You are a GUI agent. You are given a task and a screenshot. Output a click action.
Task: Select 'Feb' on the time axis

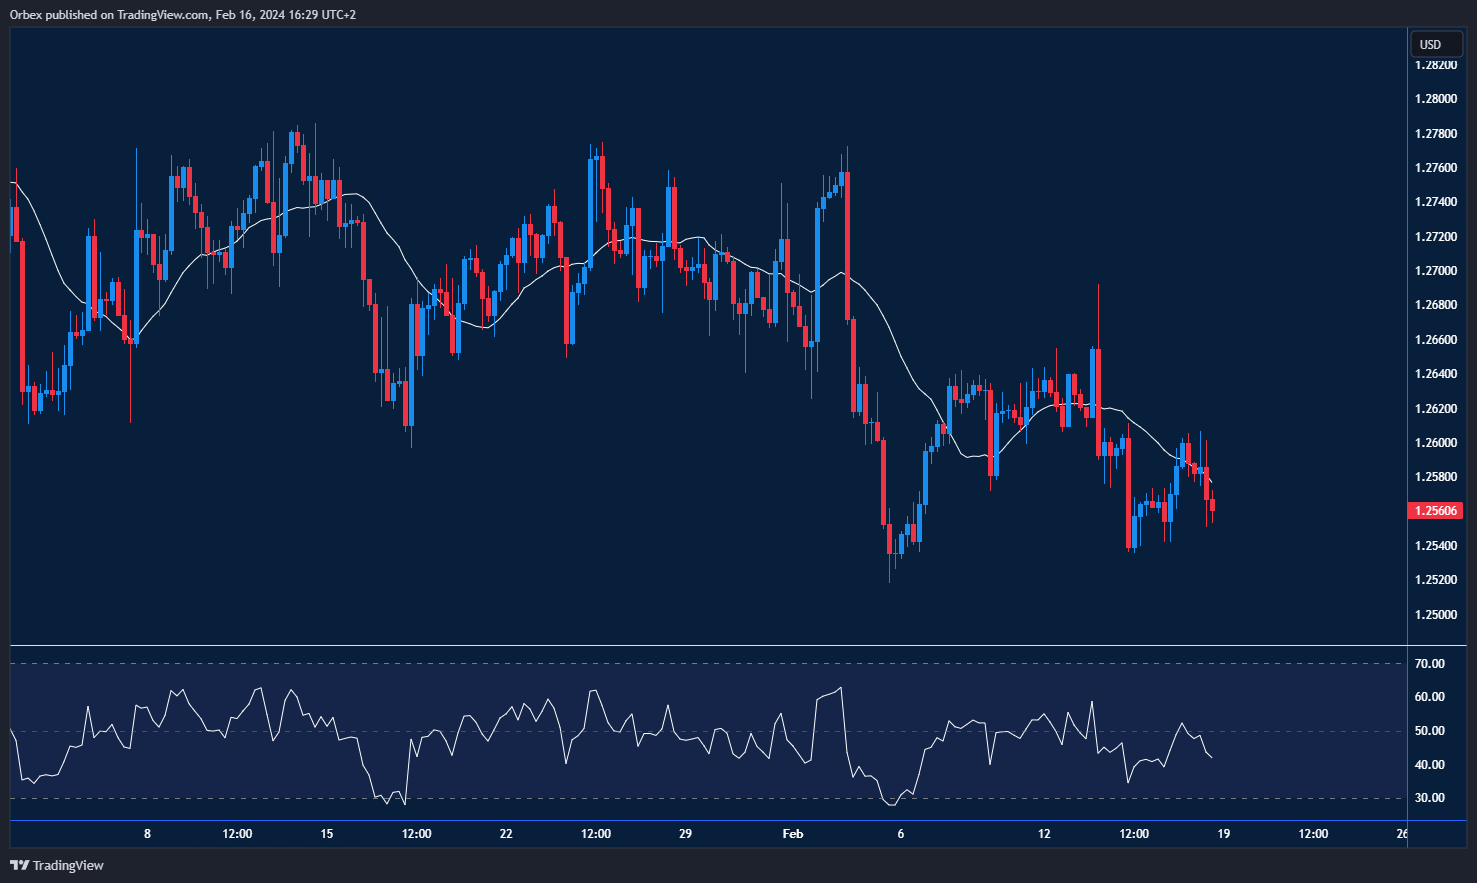(x=792, y=832)
